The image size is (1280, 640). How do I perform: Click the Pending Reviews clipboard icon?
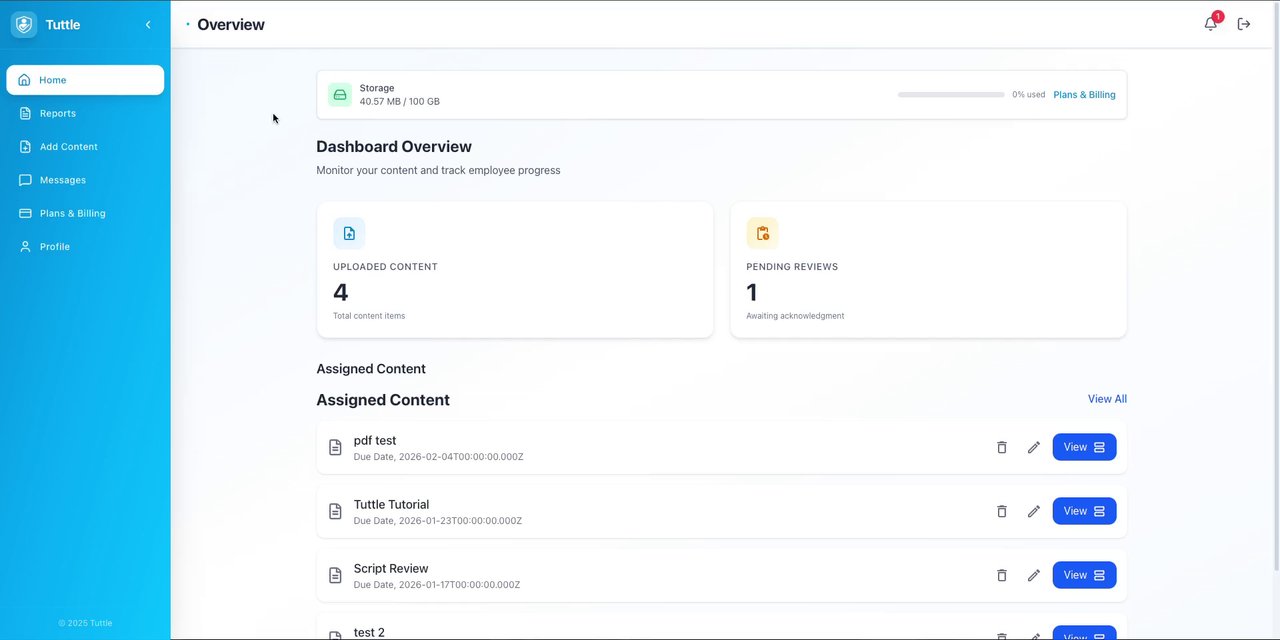point(762,233)
